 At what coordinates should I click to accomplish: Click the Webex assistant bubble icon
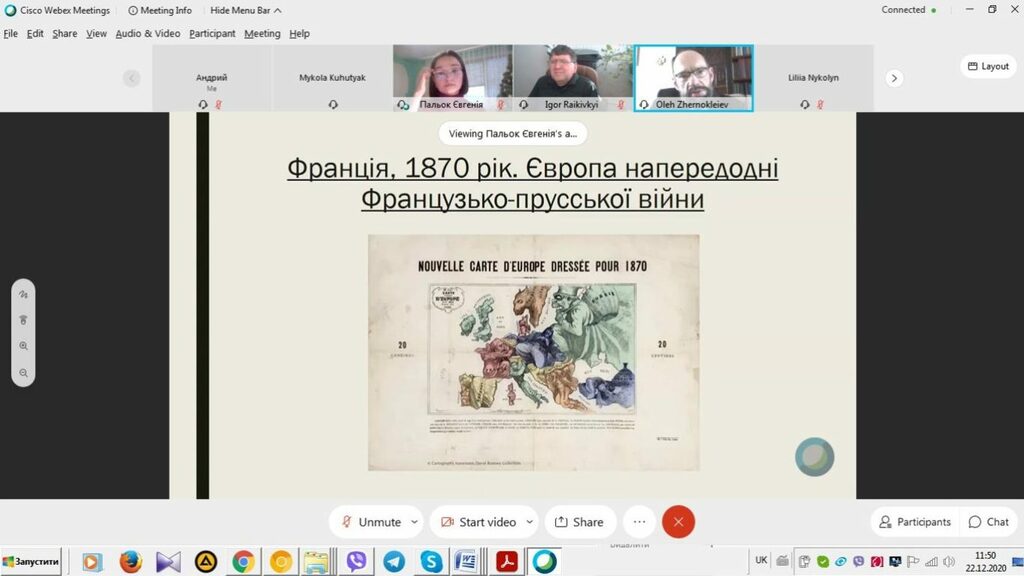814,457
